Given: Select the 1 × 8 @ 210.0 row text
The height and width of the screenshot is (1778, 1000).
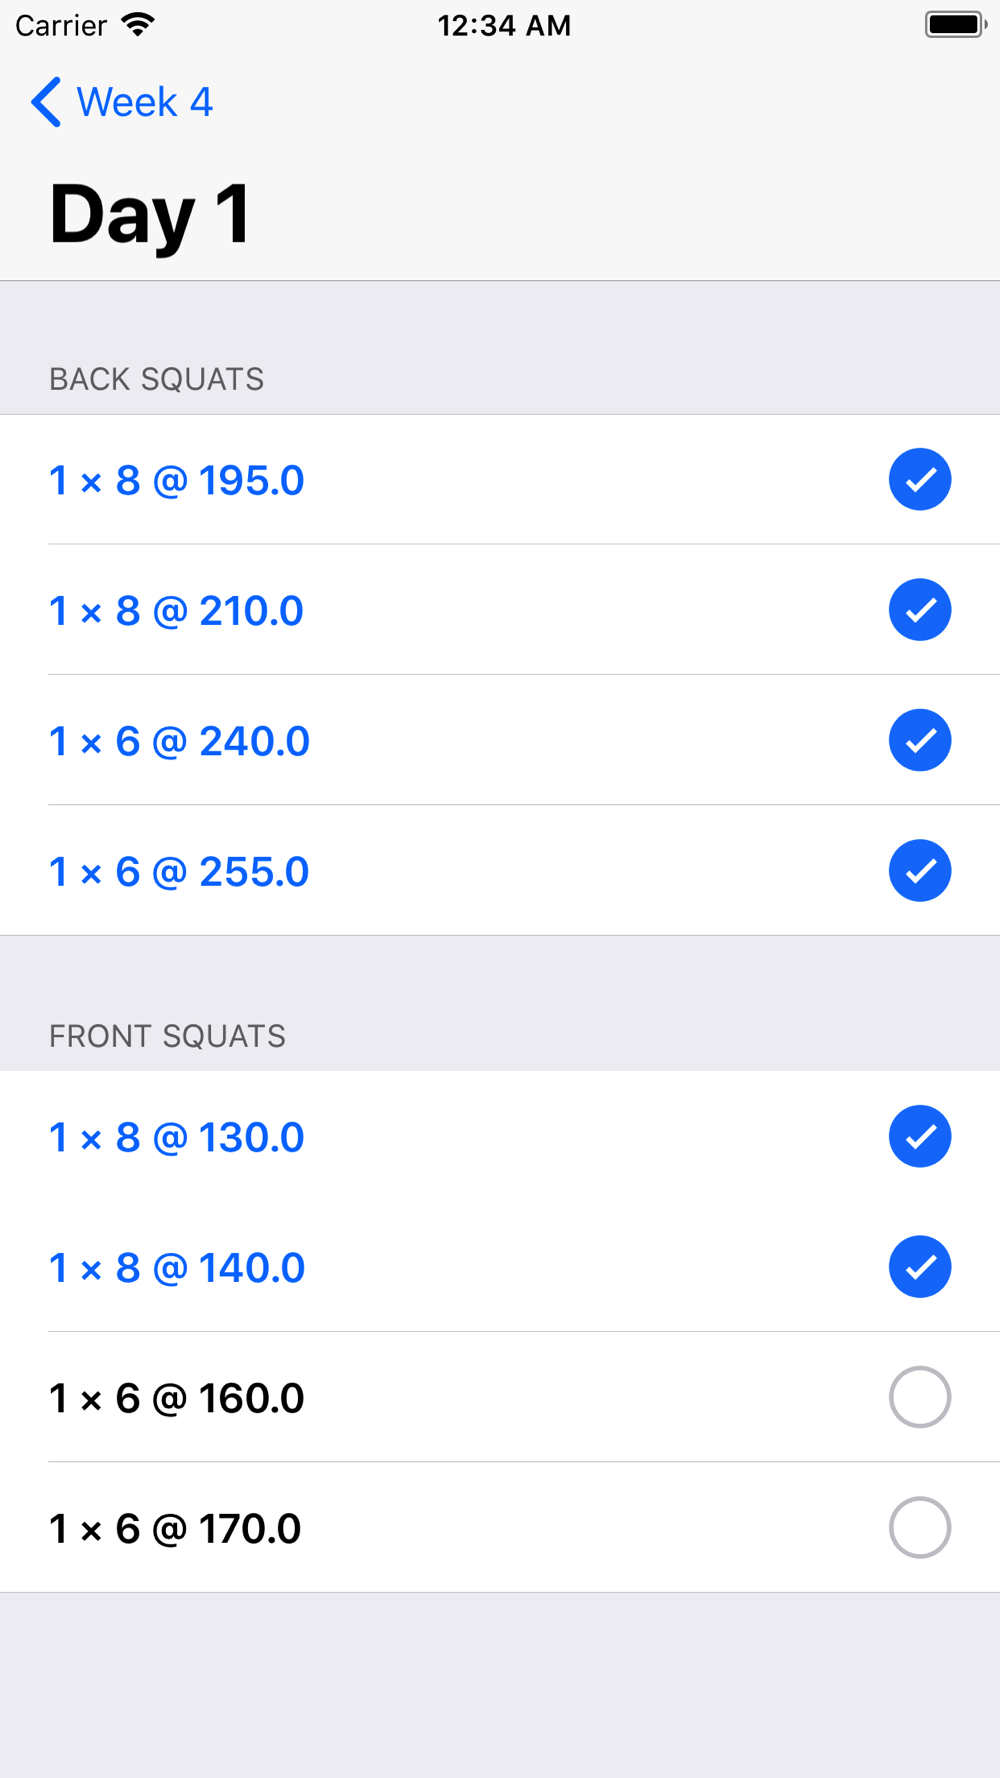Looking at the screenshot, I should click(x=176, y=611).
